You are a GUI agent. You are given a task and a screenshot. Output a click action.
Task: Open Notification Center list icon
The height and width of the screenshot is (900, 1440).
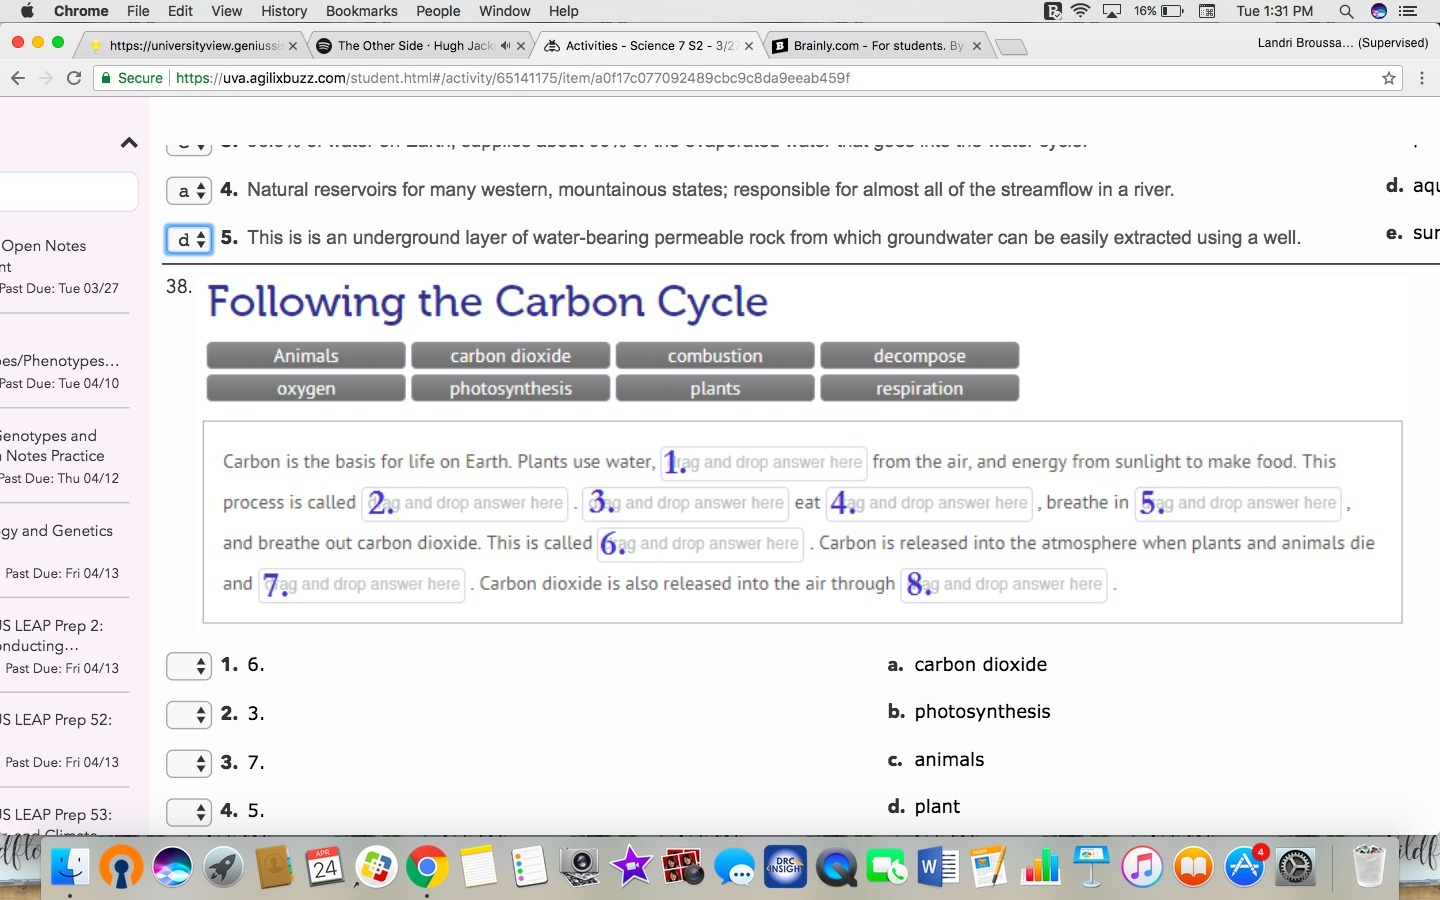pyautogui.click(x=1409, y=11)
